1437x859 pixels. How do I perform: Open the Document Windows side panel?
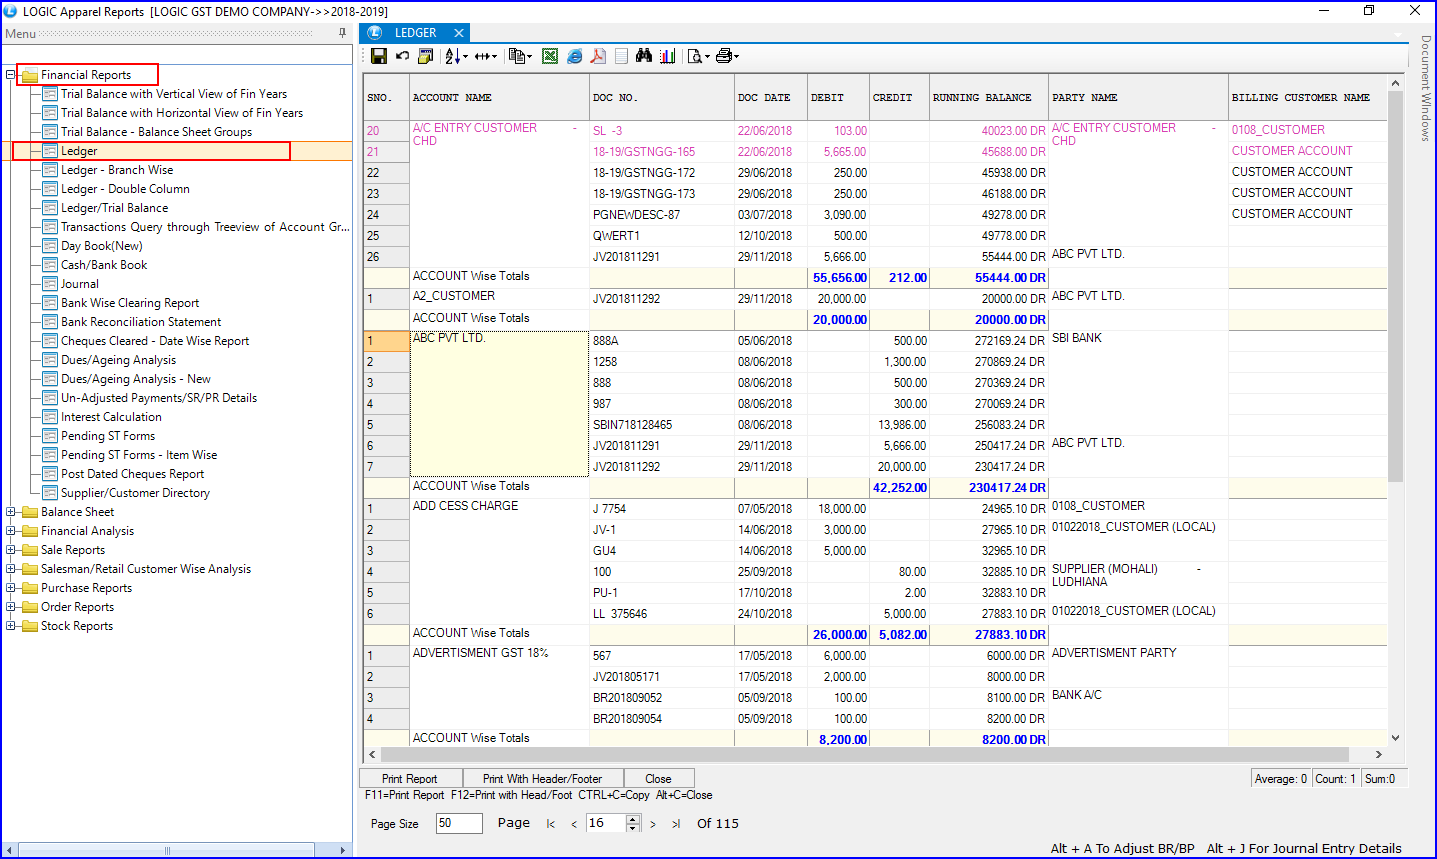click(1425, 88)
